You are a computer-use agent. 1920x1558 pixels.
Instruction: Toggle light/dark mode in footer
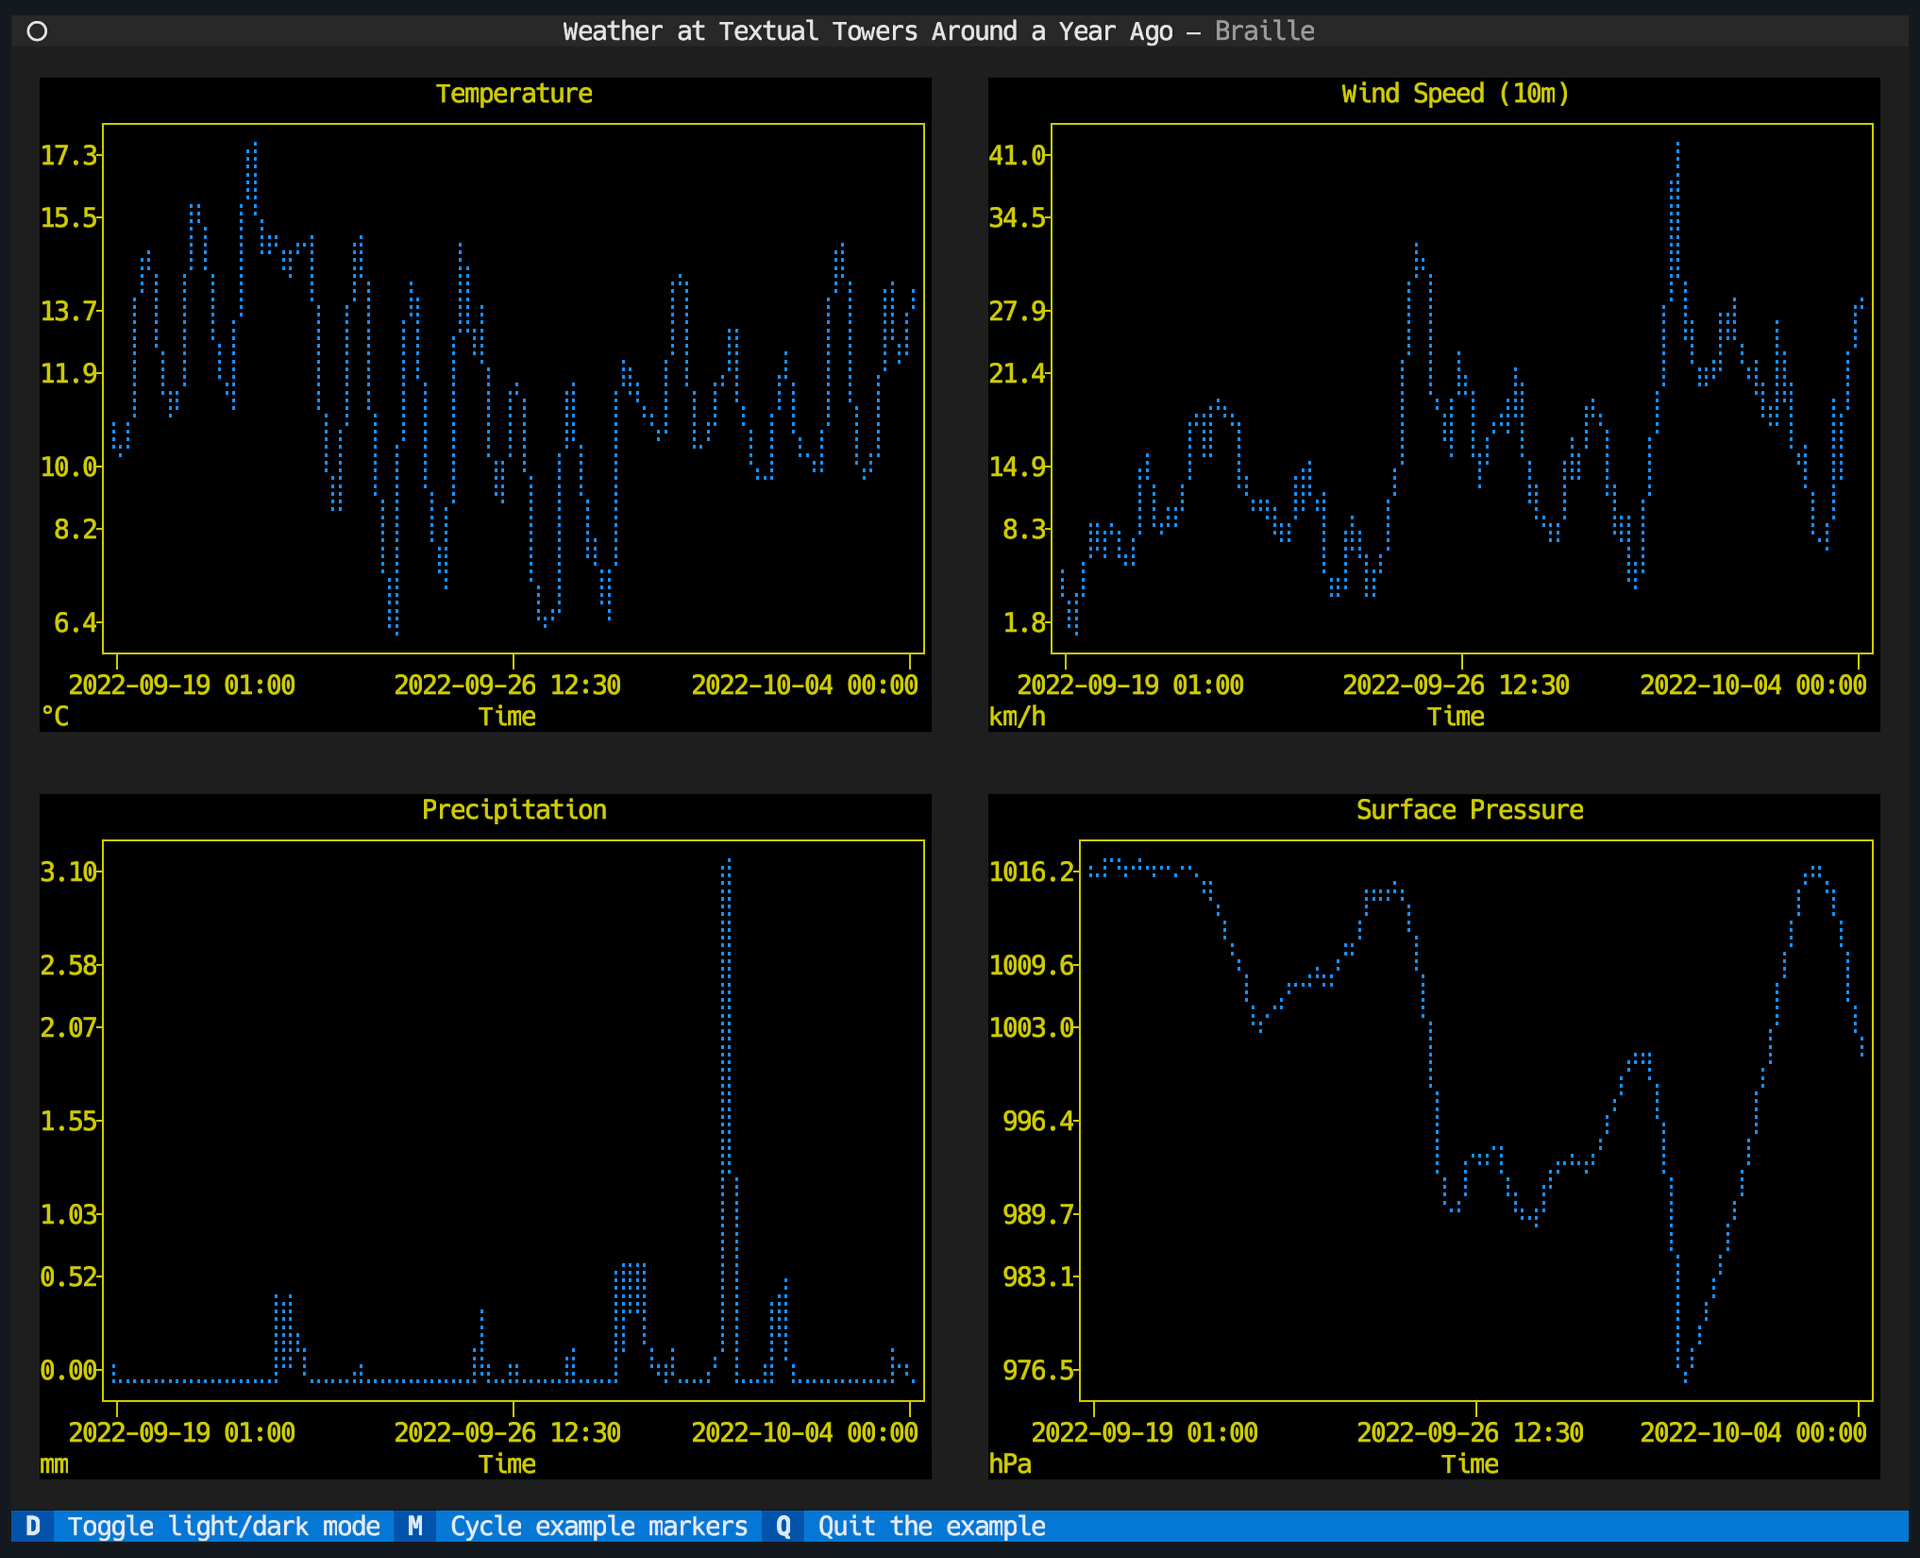(x=224, y=1526)
